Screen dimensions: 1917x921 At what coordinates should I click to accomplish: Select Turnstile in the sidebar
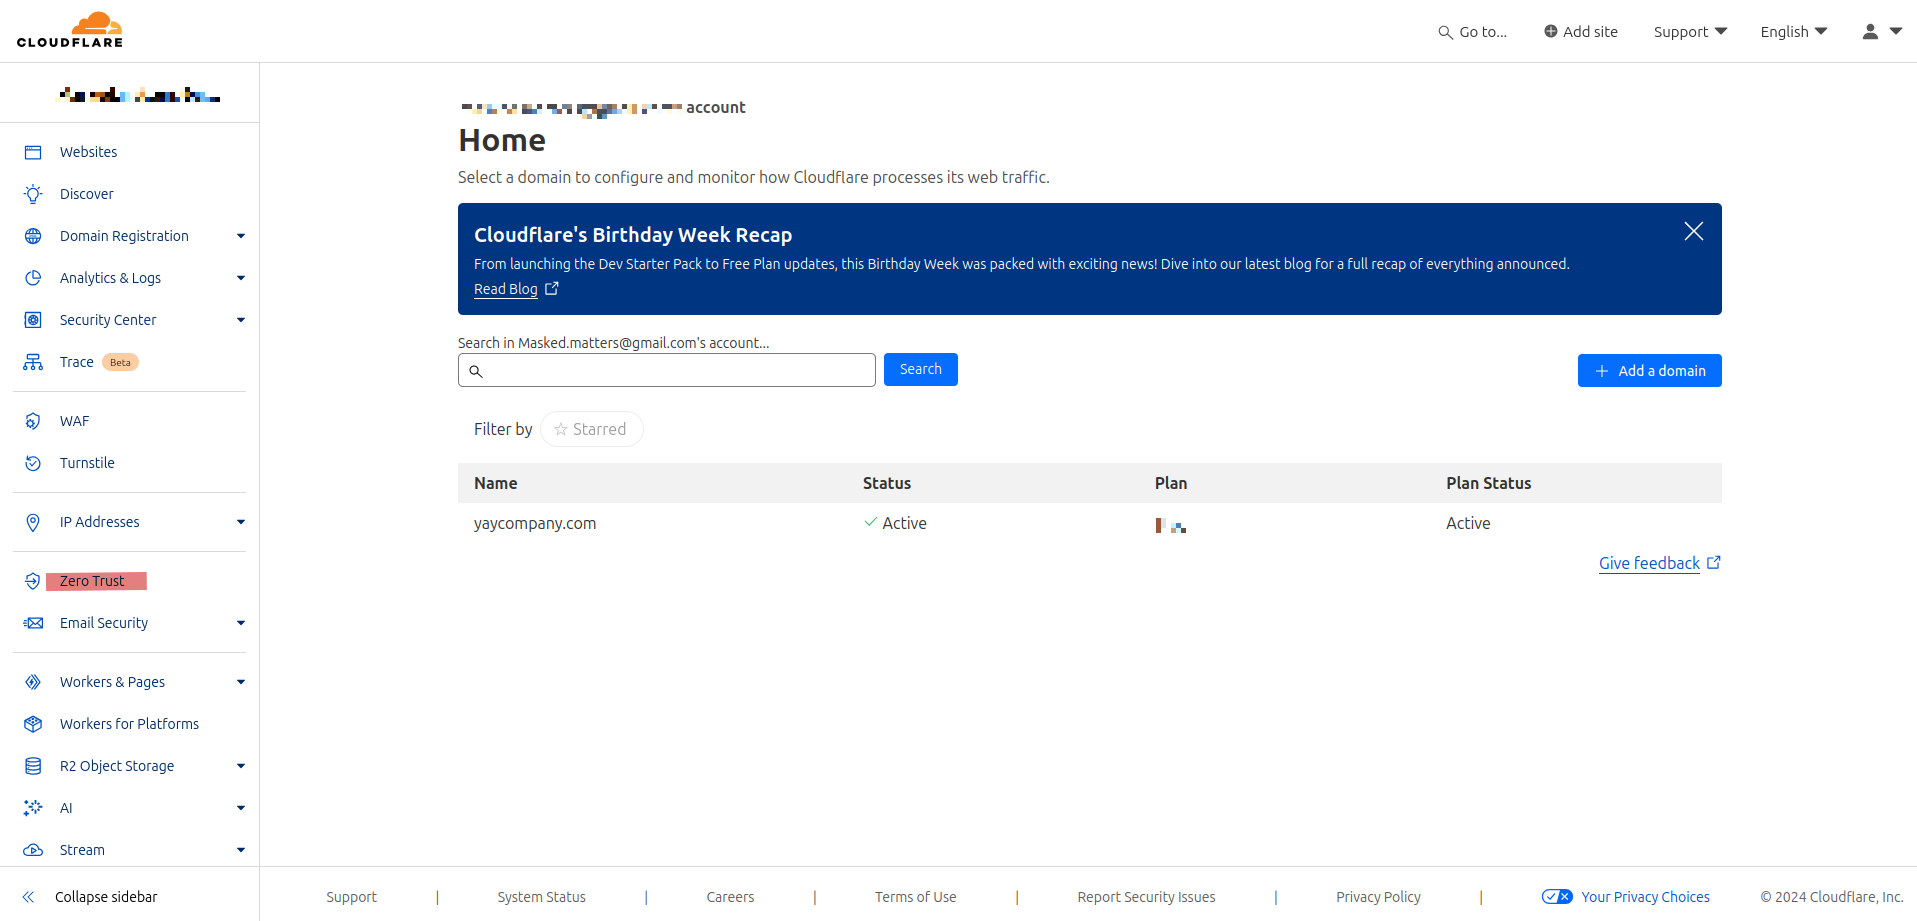[87, 463]
